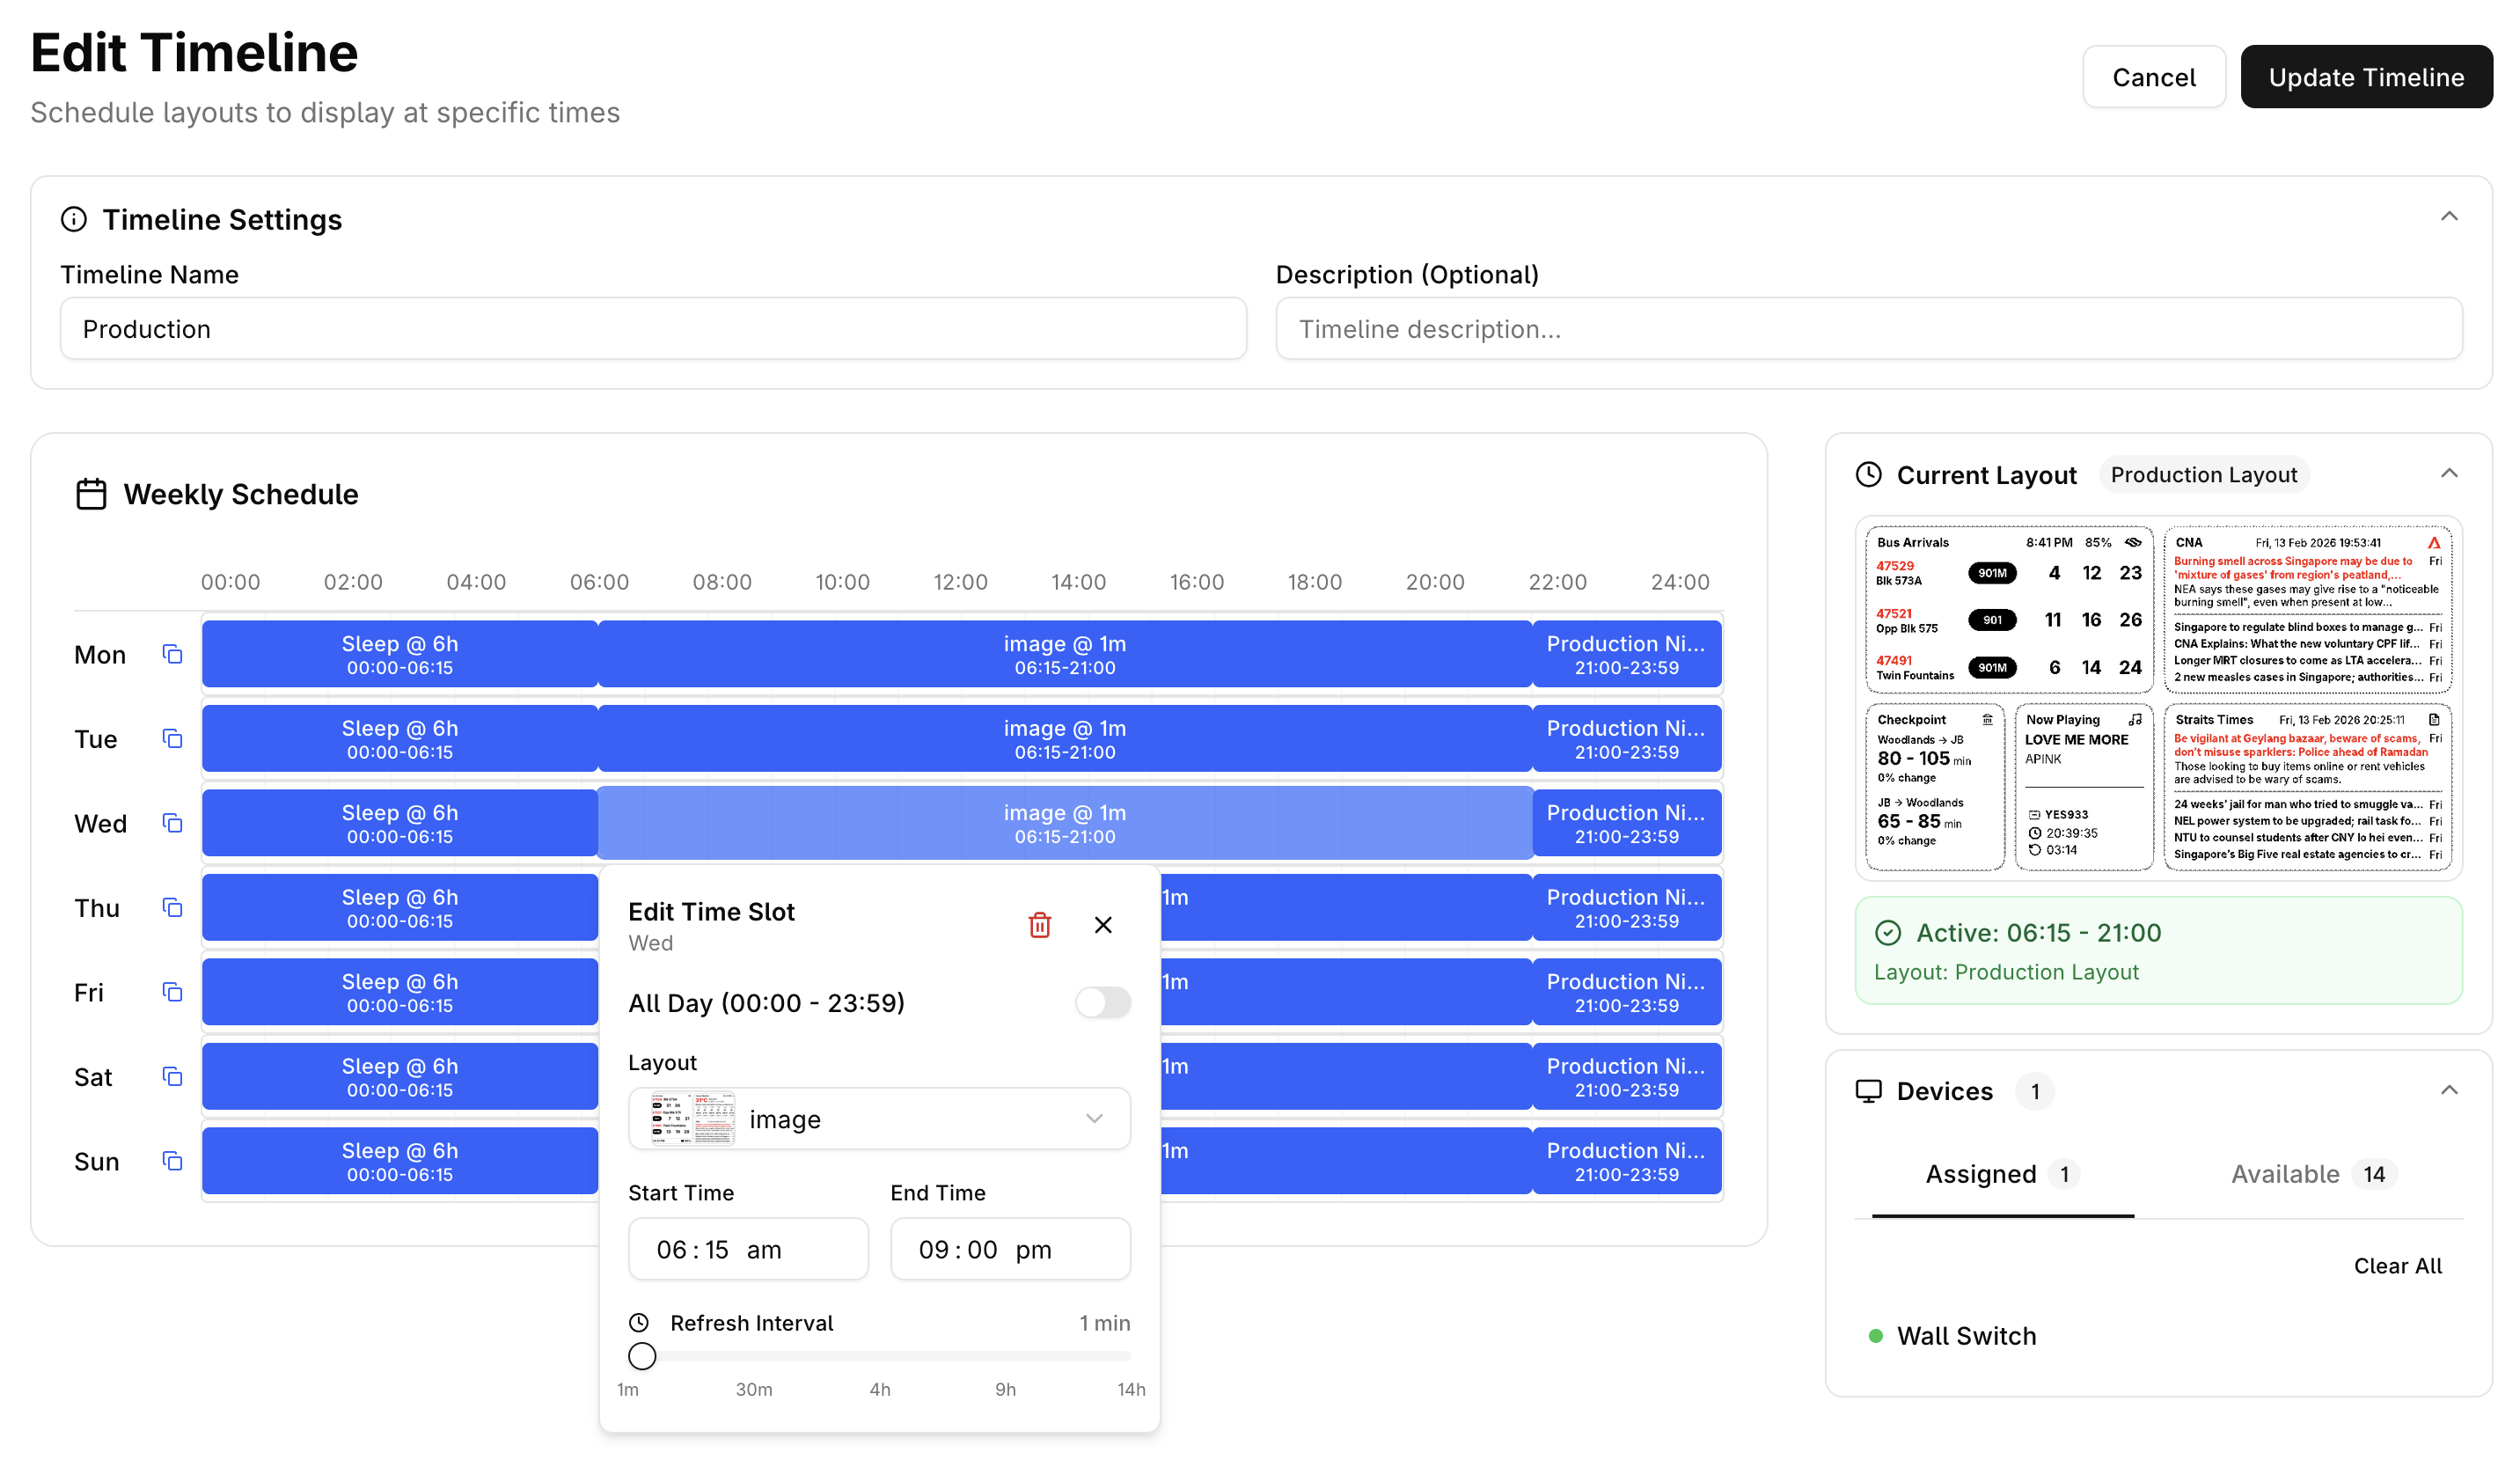Copy Wednesday's schedule using its duplicate icon
2520x1482 pixels.
click(x=172, y=823)
